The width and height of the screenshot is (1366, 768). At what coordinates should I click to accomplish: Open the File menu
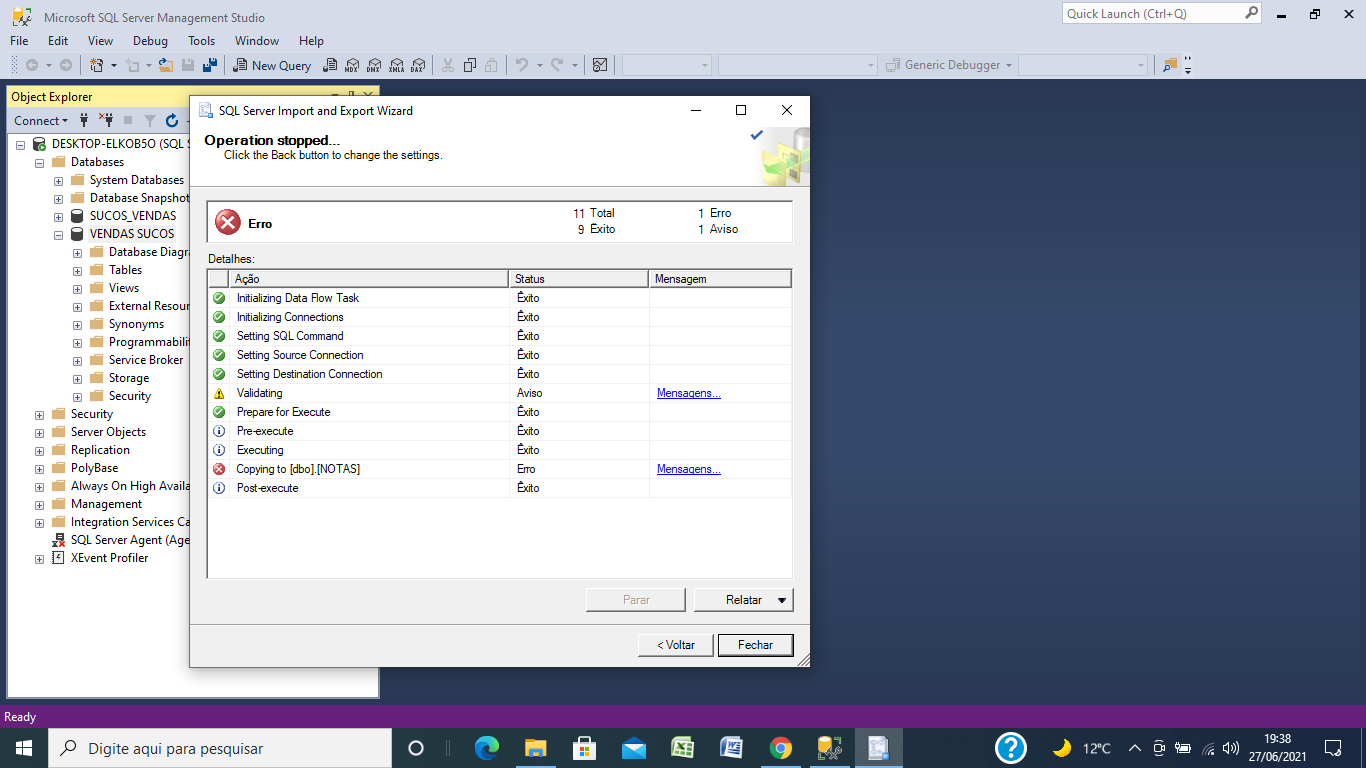click(x=19, y=41)
